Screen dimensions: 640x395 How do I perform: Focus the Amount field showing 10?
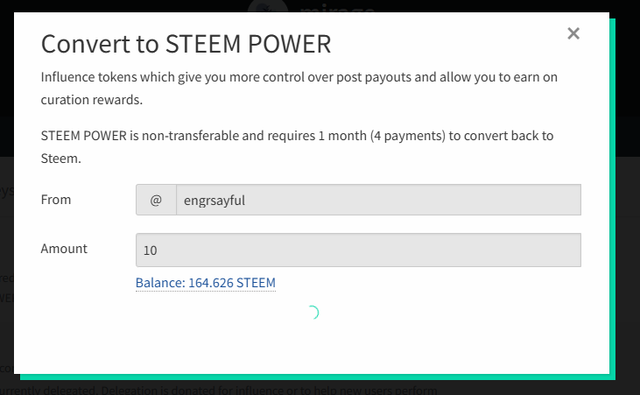pos(358,250)
